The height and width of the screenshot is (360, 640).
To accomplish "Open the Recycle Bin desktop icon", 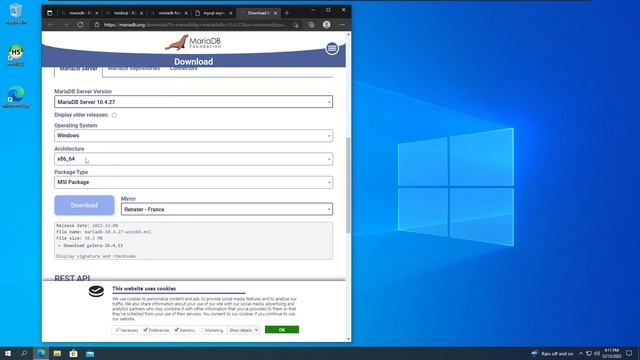I will pyautogui.click(x=16, y=14).
